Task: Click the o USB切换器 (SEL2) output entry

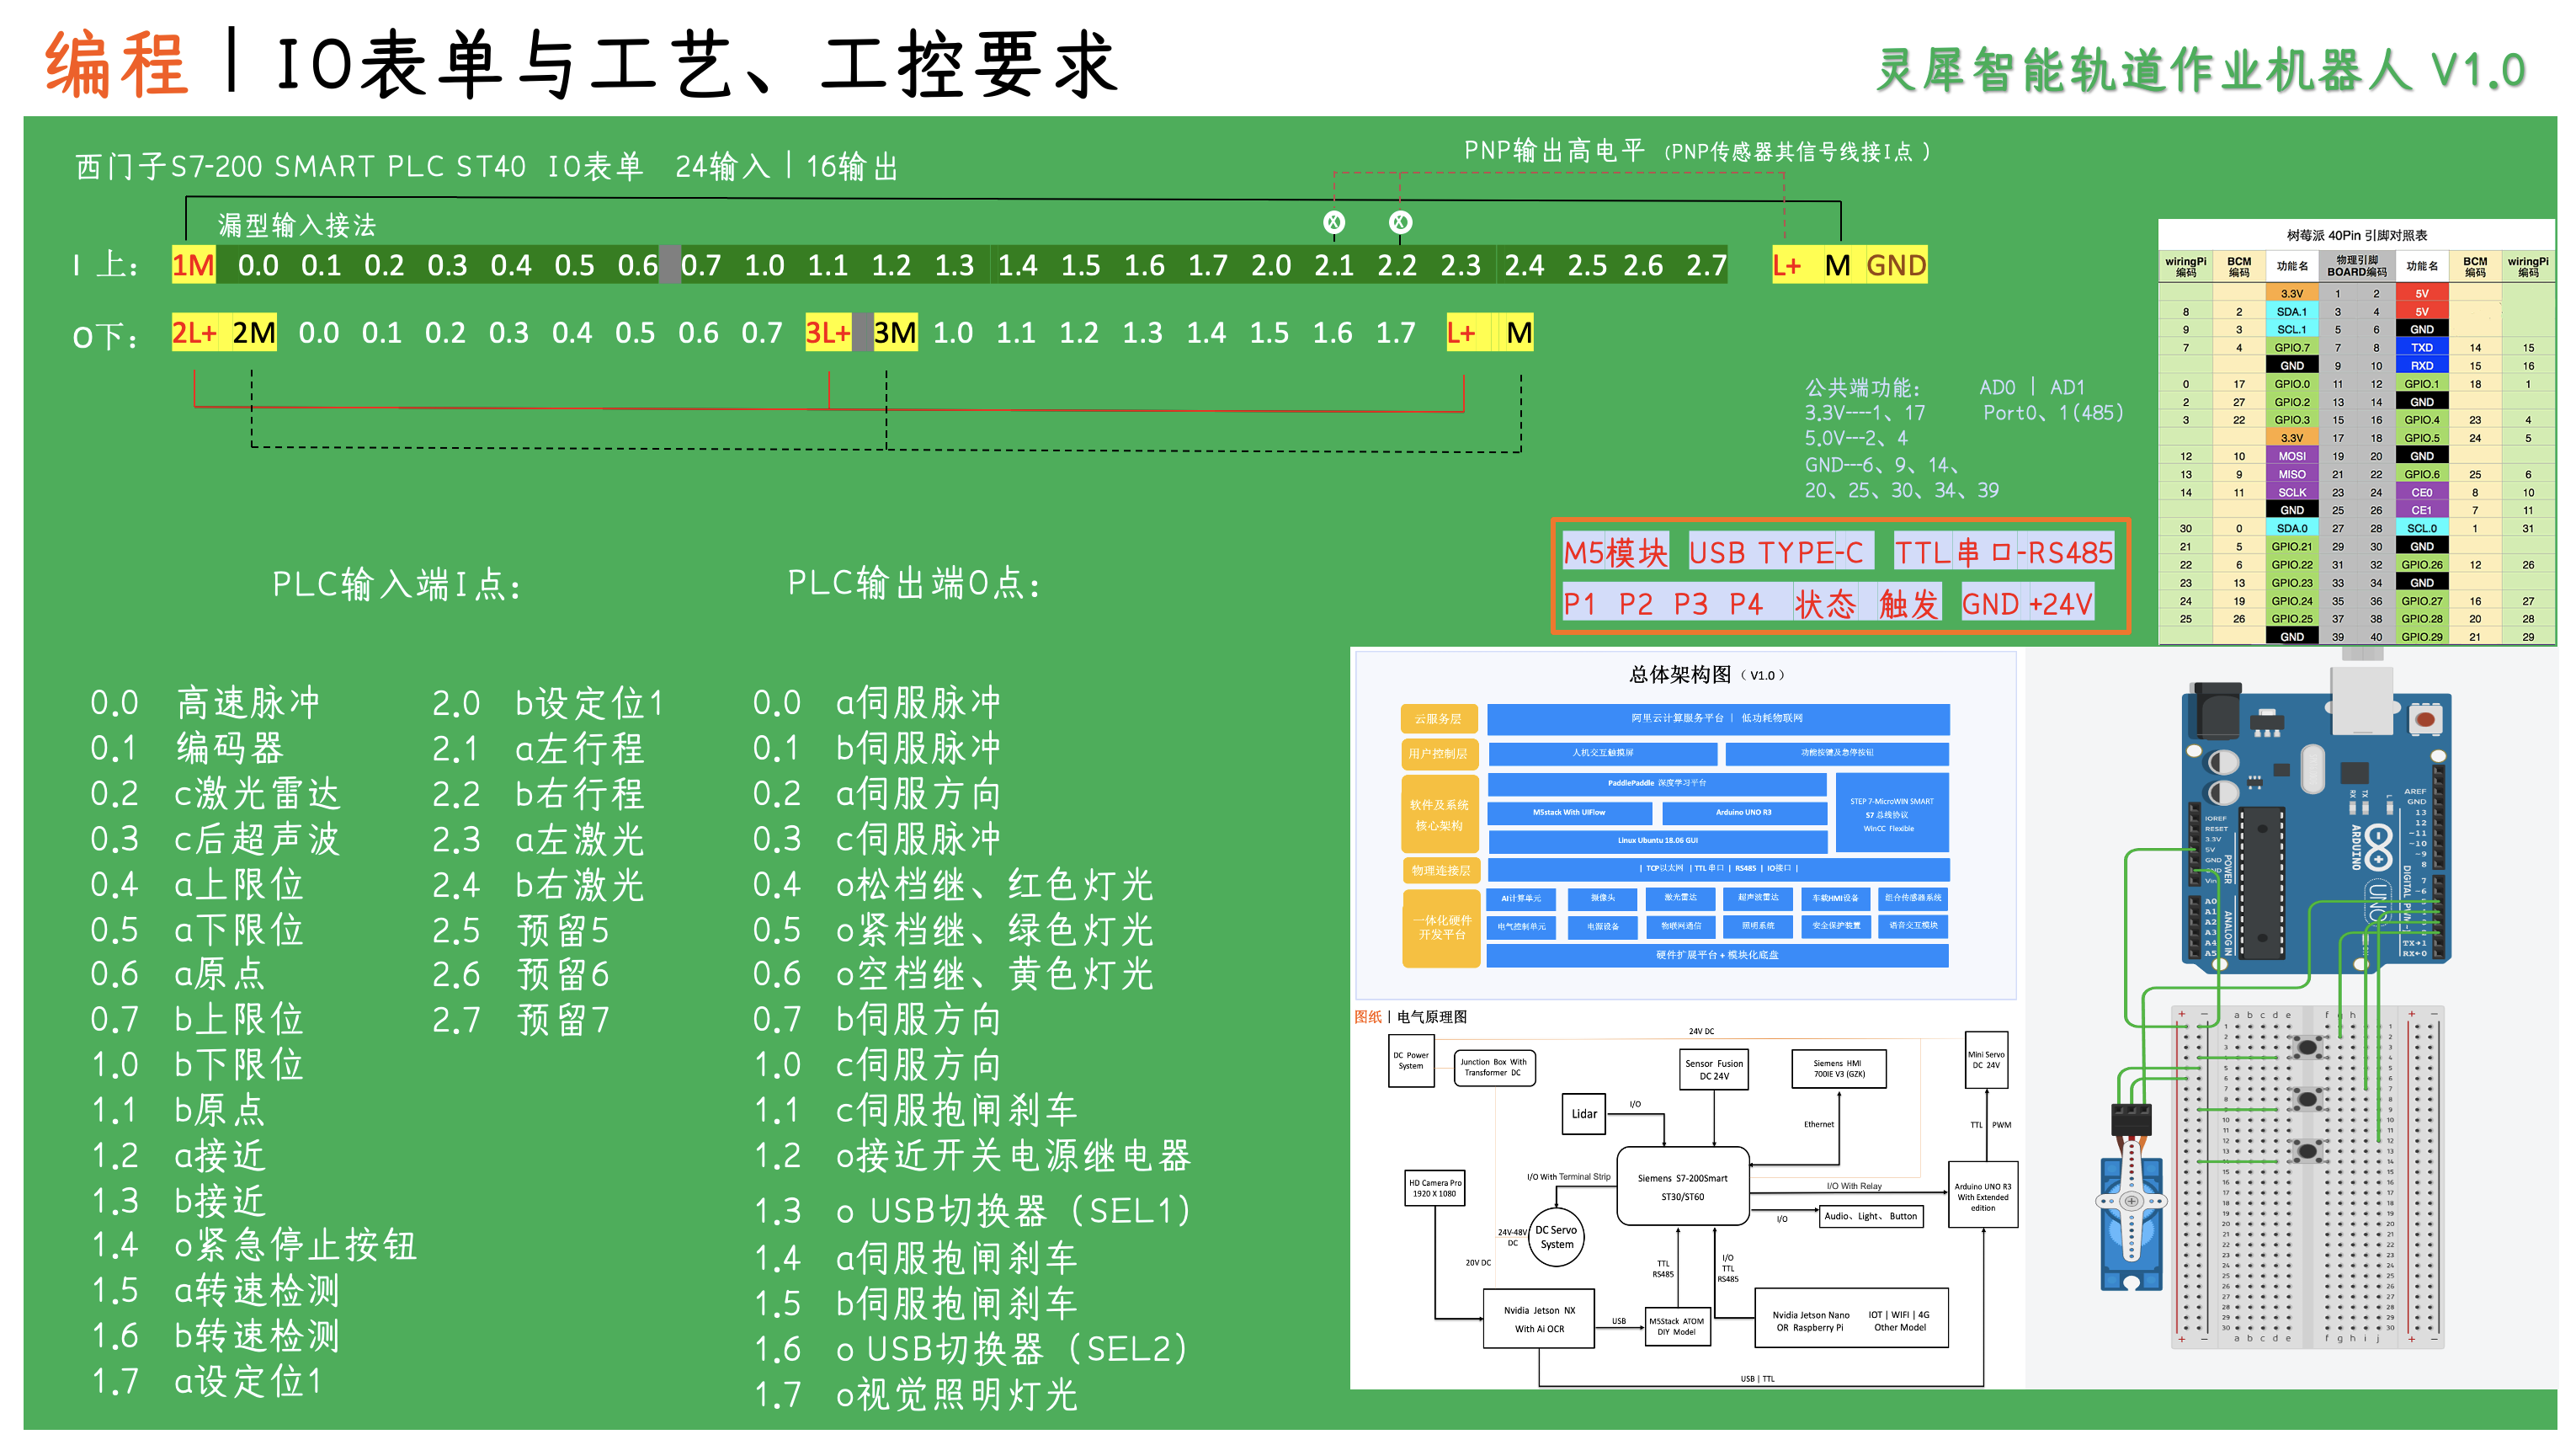Action: click(x=1011, y=1348)
